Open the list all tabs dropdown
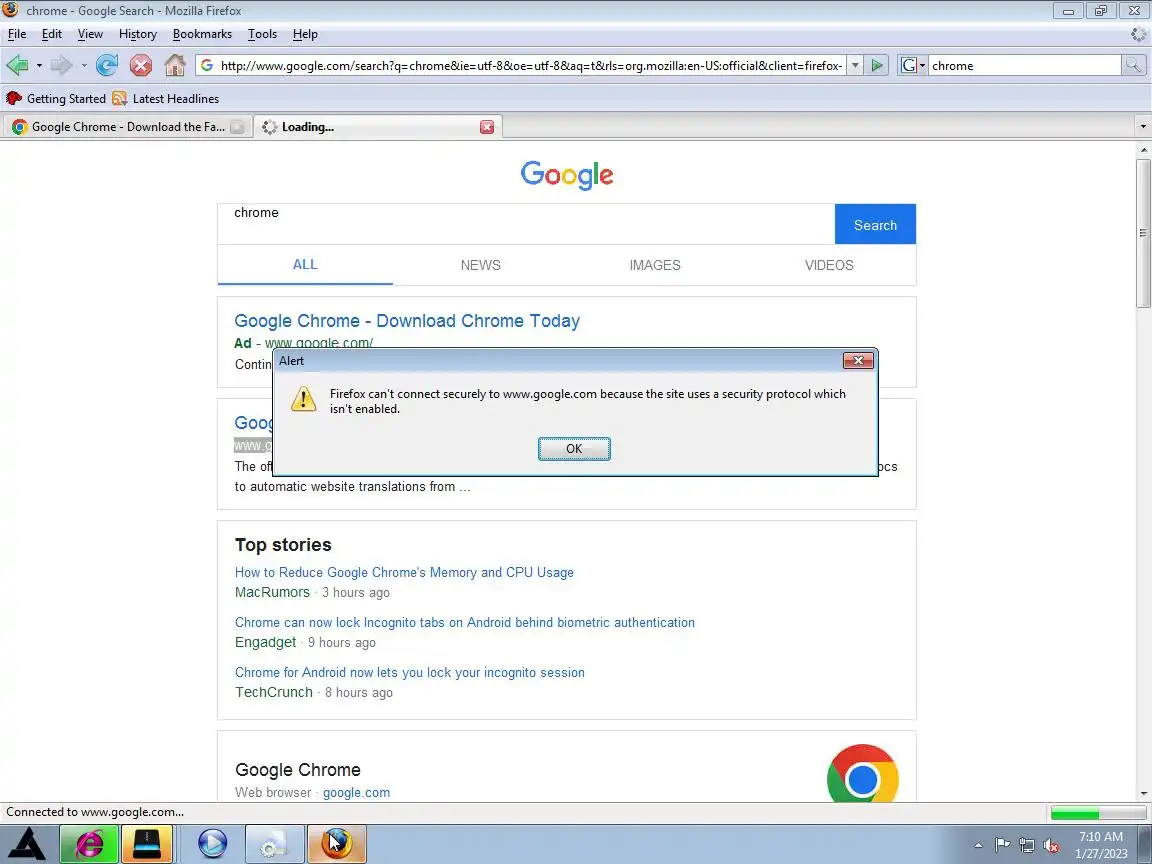 point(1142,126)
